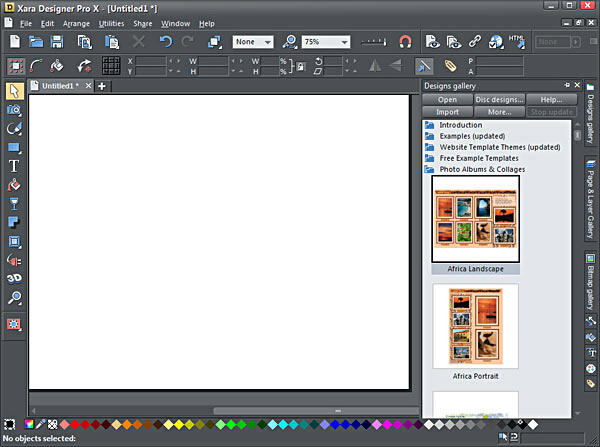
Task: Pick the yellow color swatch
Action: pyautogui.click(x=179, y=424)
